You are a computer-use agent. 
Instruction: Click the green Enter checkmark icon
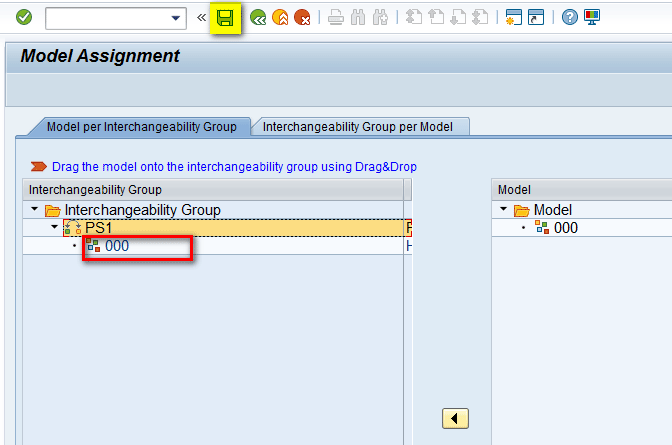coord(24,18)
